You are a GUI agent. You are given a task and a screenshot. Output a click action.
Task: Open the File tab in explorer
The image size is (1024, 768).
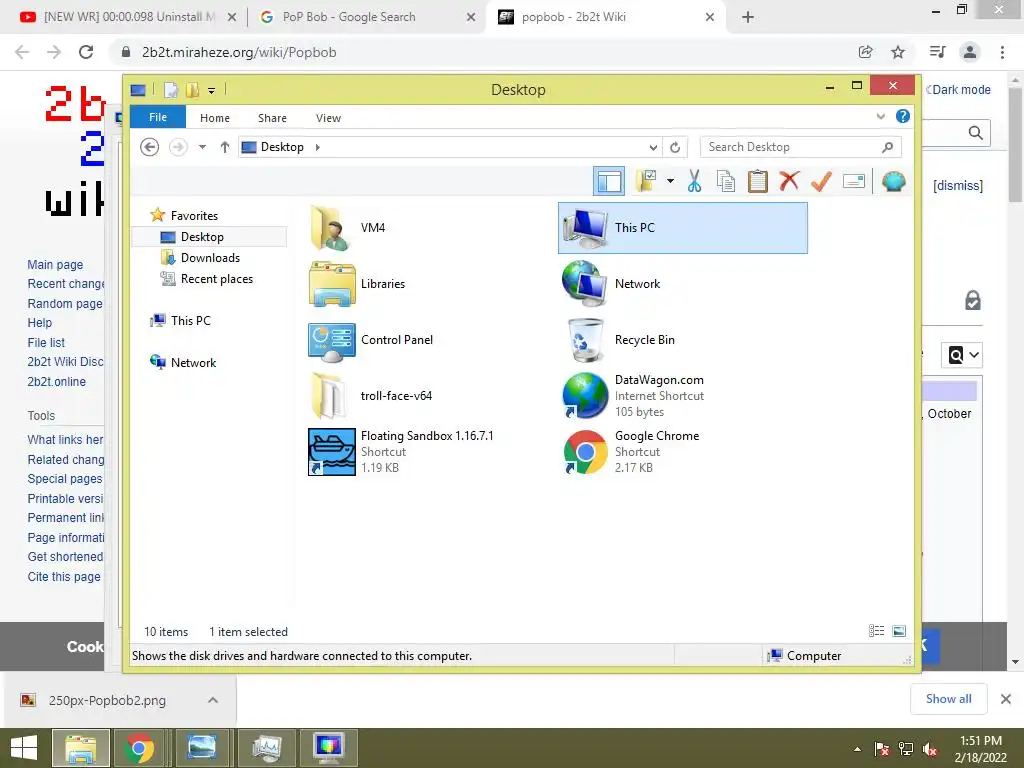coord(158,117)
